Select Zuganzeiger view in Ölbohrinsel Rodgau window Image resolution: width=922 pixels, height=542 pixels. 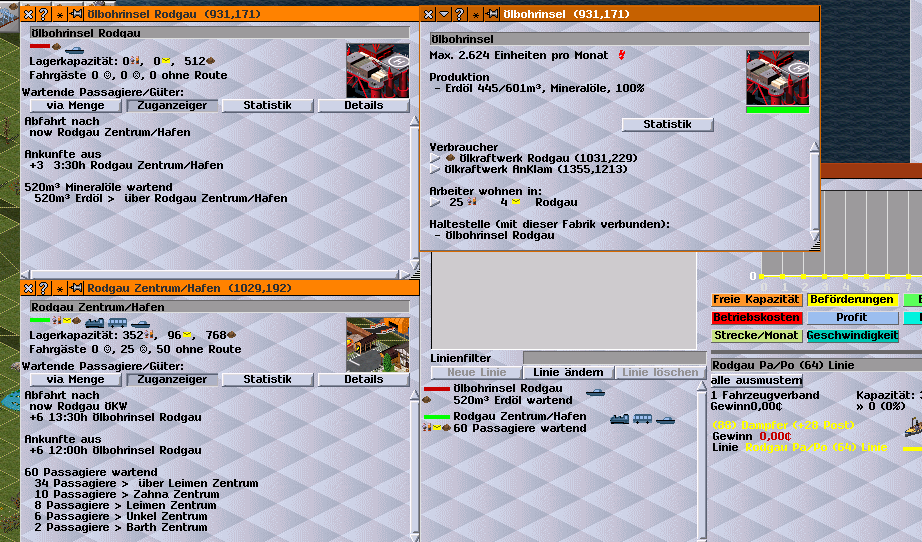[171, 105]
